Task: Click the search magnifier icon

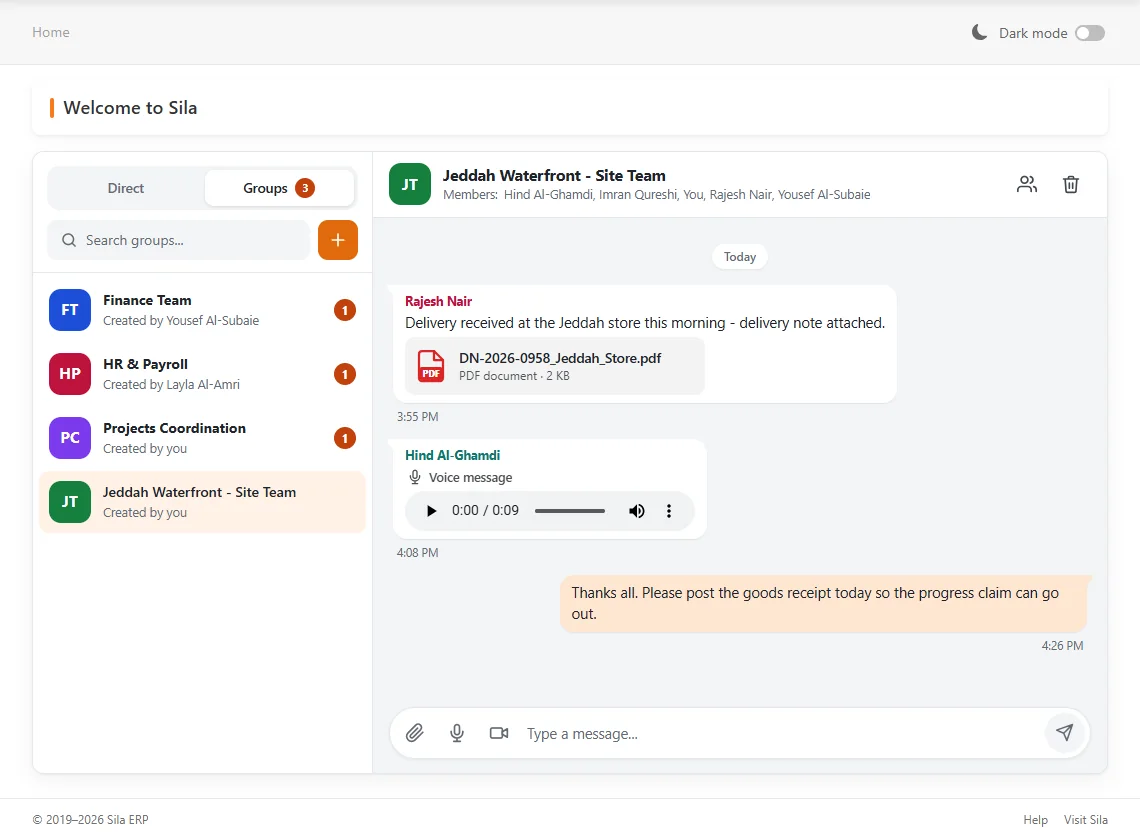Action: click(69, 240)
